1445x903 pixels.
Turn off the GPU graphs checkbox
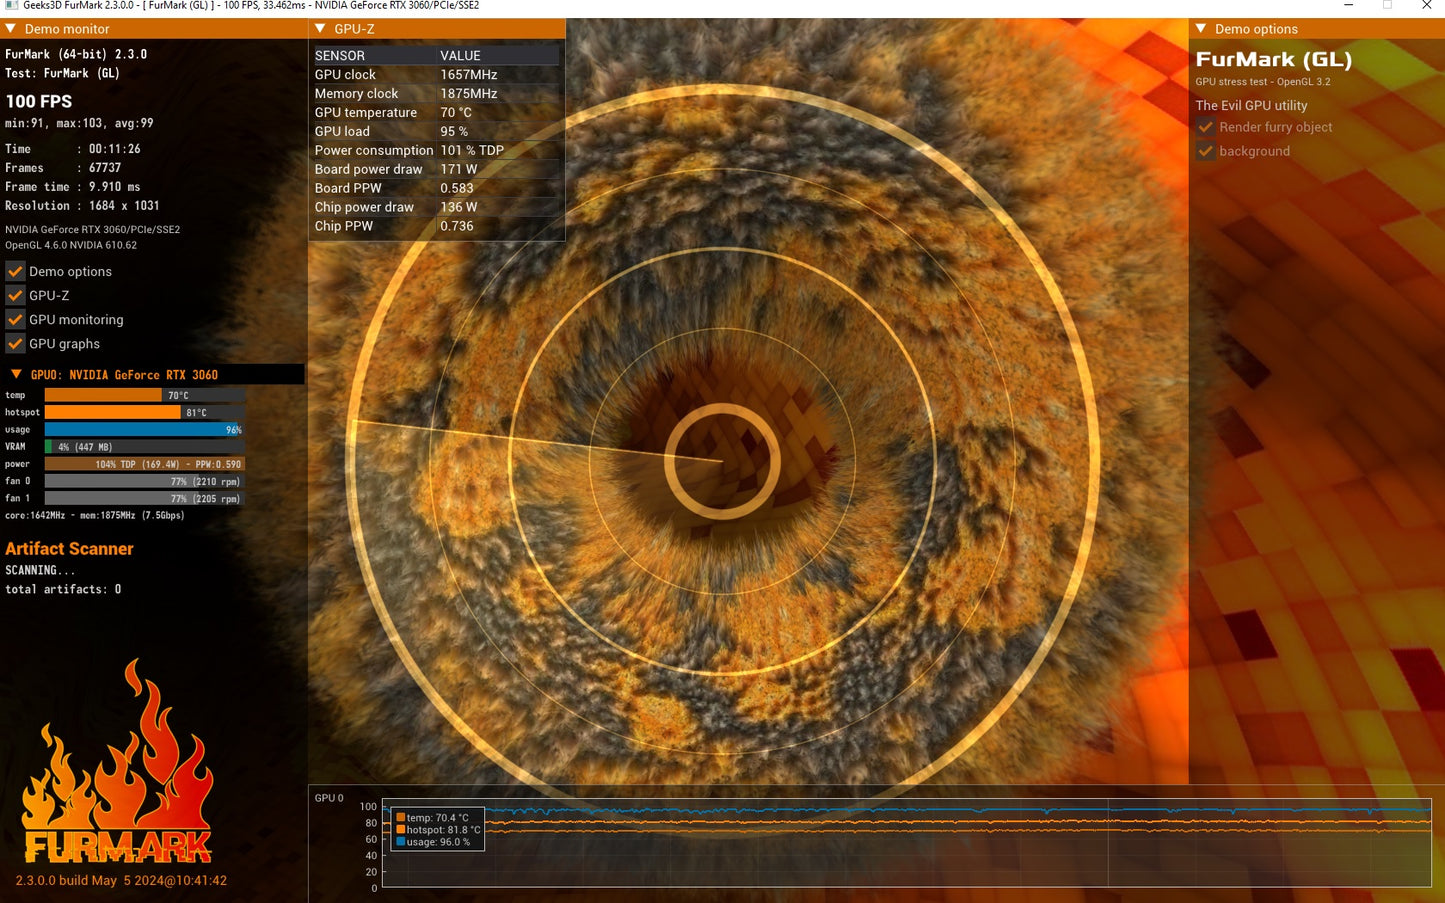[15, 343]
